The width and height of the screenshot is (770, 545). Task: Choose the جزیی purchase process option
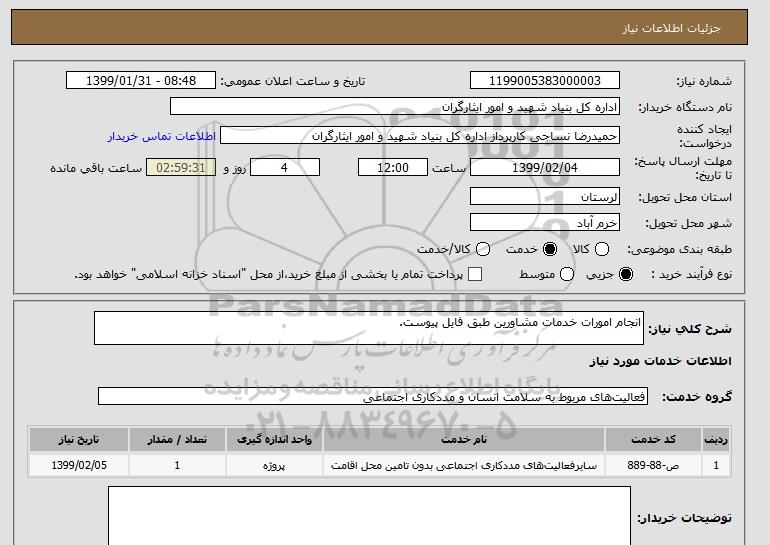[626, 274]
